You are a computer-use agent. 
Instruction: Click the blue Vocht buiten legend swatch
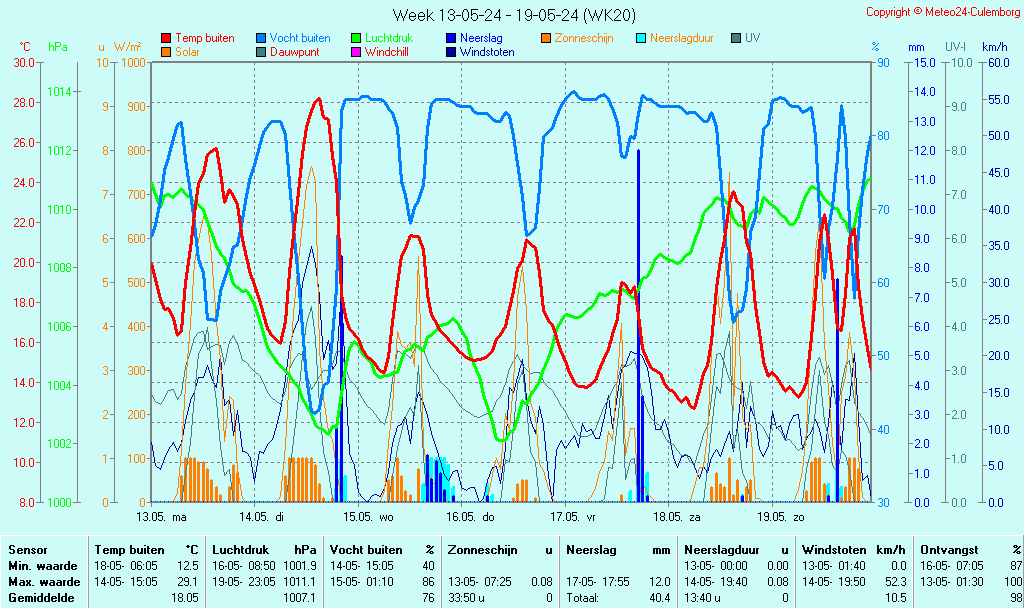[261, 38]
